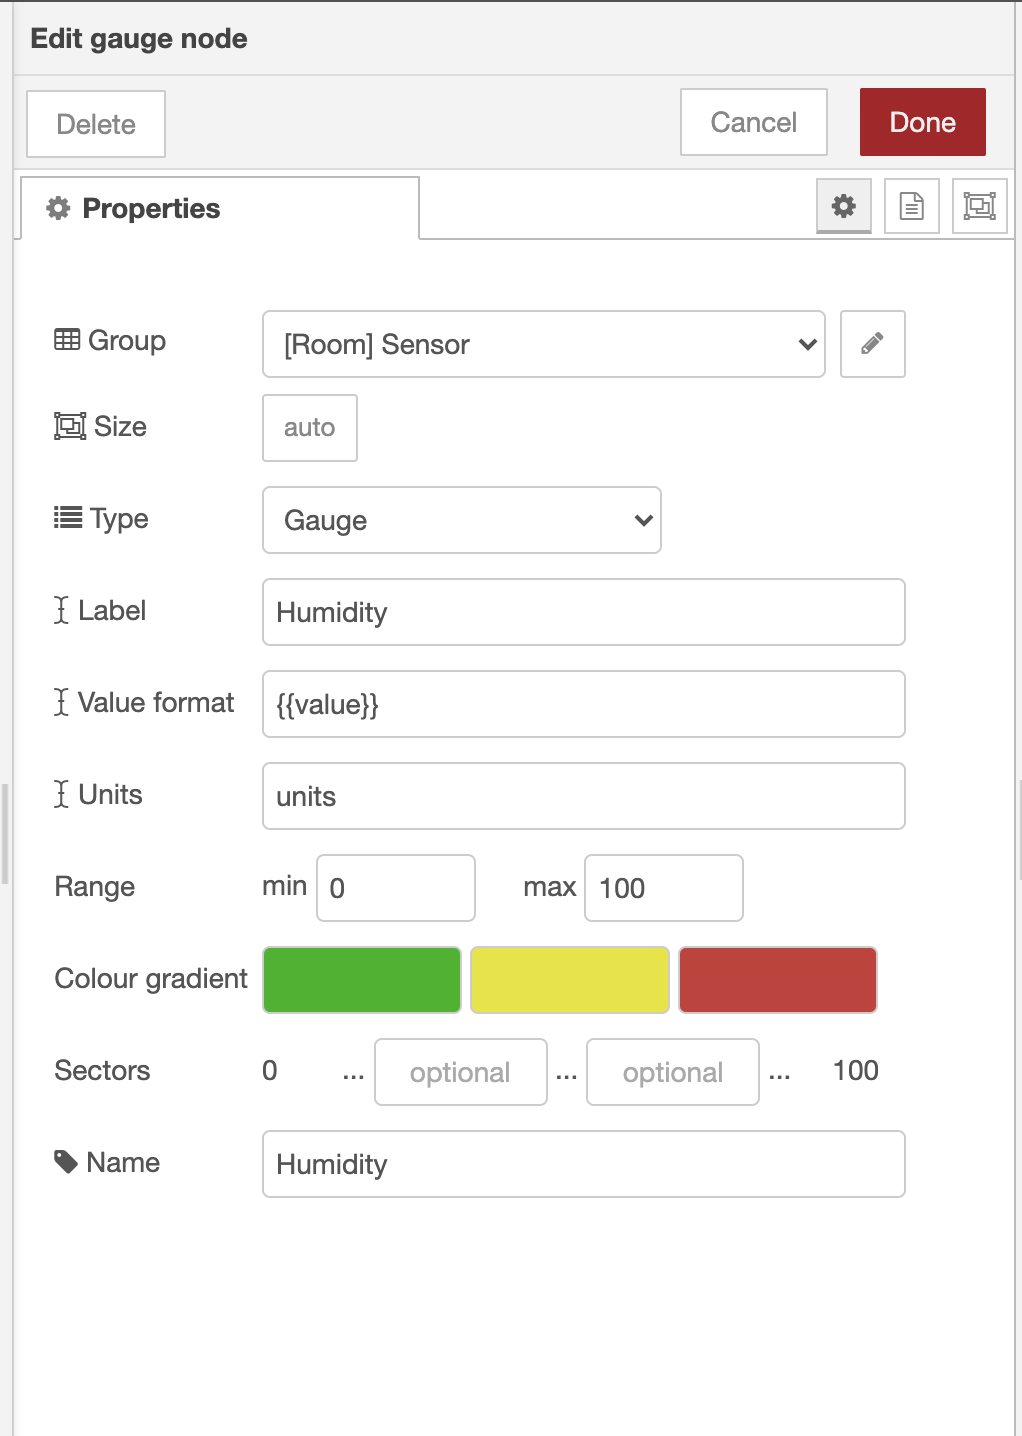Open node description document icon tab
The width and height of the screenshot is (1022, 1436).
(x=911, y=206)
